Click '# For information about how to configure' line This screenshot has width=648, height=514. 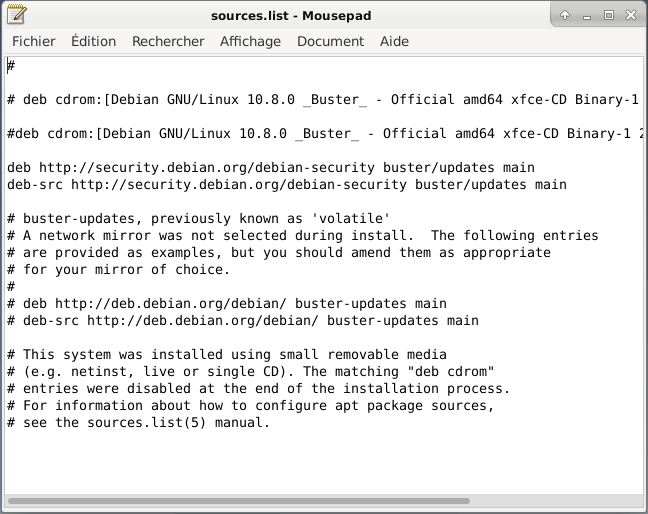[250, 405]
